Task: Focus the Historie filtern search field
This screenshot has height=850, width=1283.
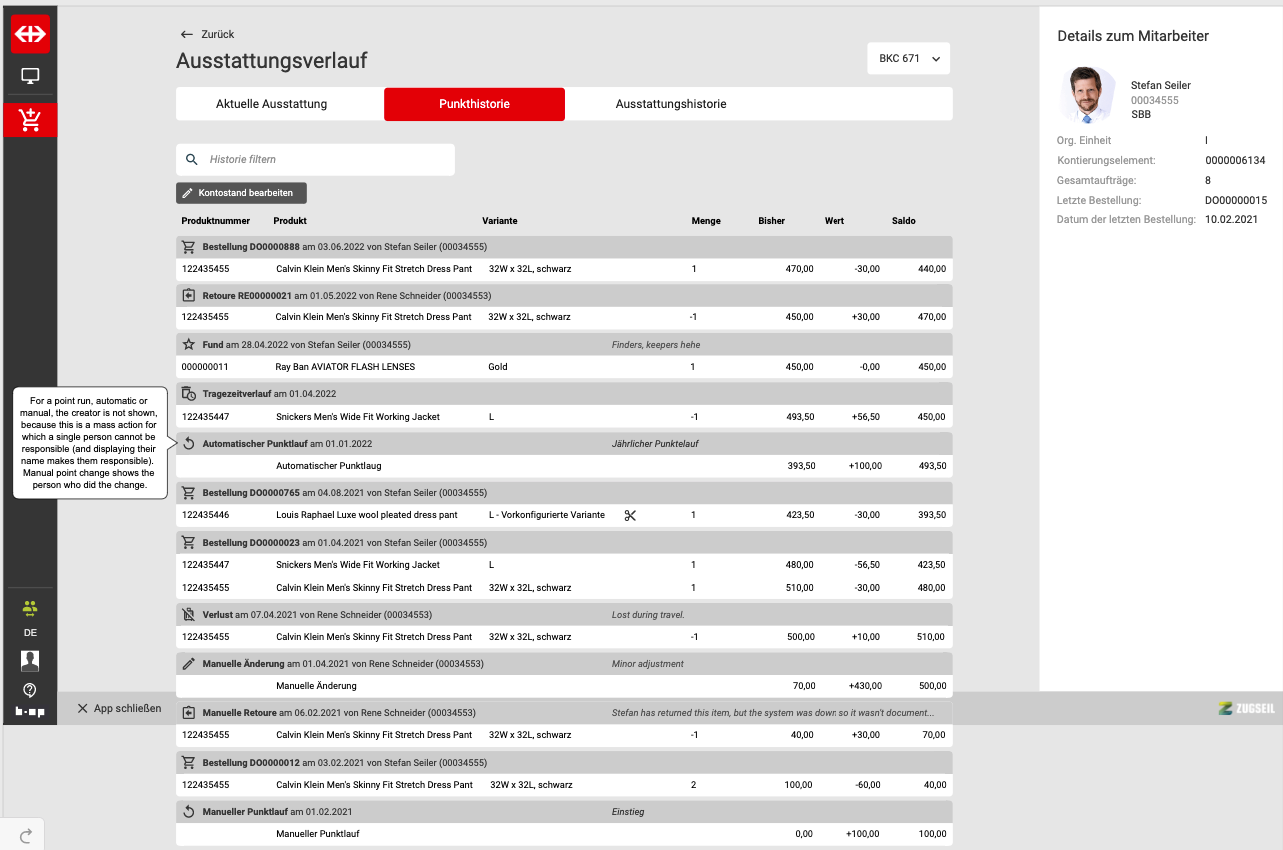Action: tap(325, 160)
